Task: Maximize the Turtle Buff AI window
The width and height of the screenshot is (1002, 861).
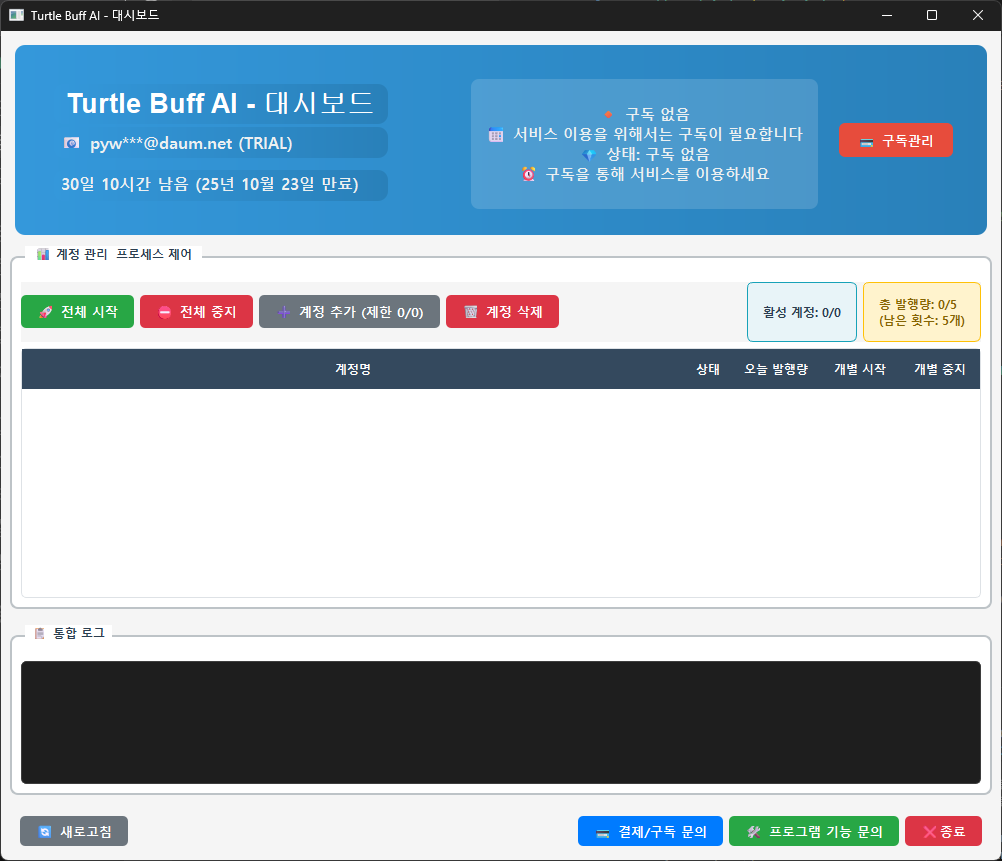Action: click(x=932, y=15)
